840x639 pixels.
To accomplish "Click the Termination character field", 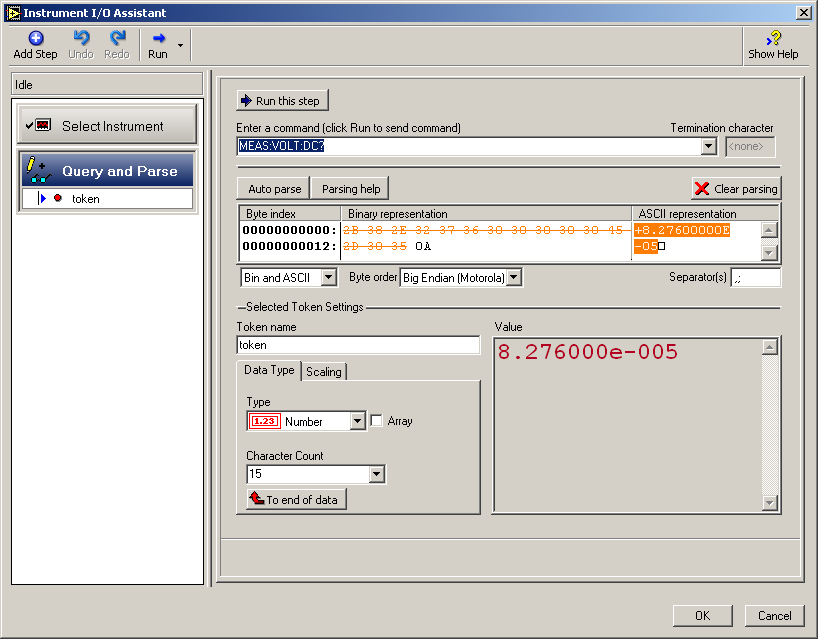I will pyautogui.click(x=749, y=147).
